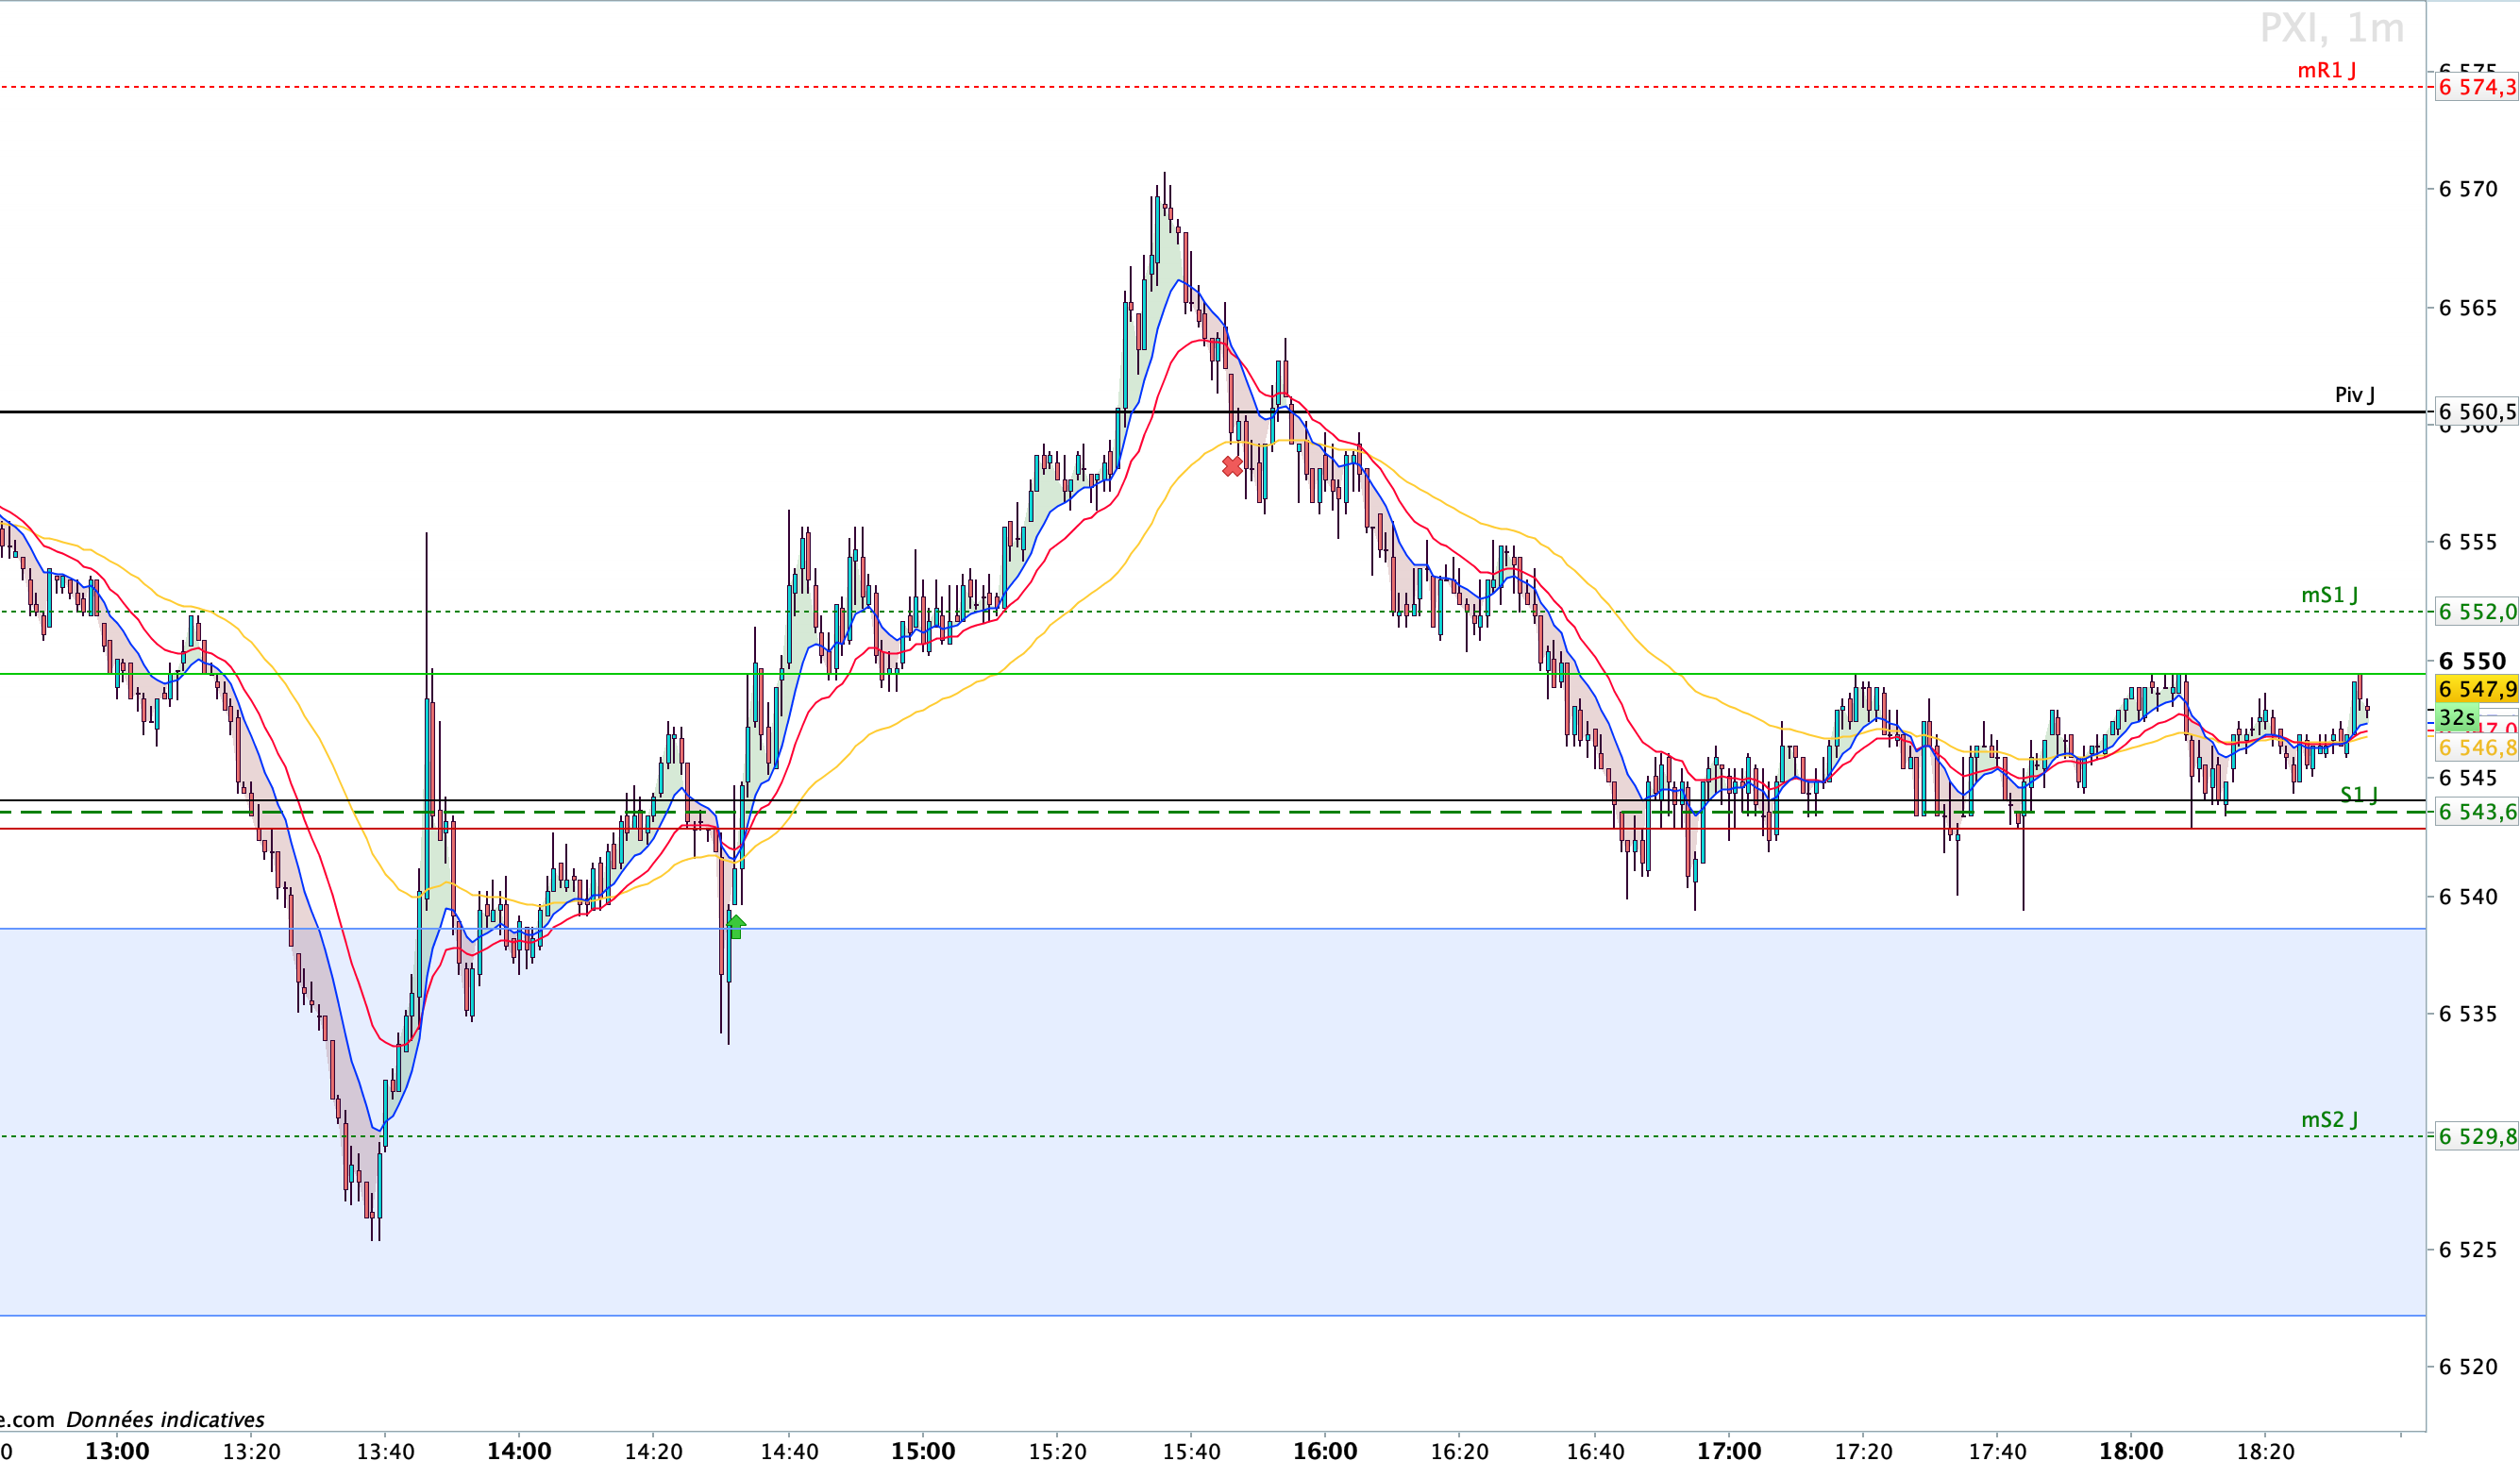Click the 15:00 time axis label
Screen dimensions: 2520x1461
(922, 1450)
